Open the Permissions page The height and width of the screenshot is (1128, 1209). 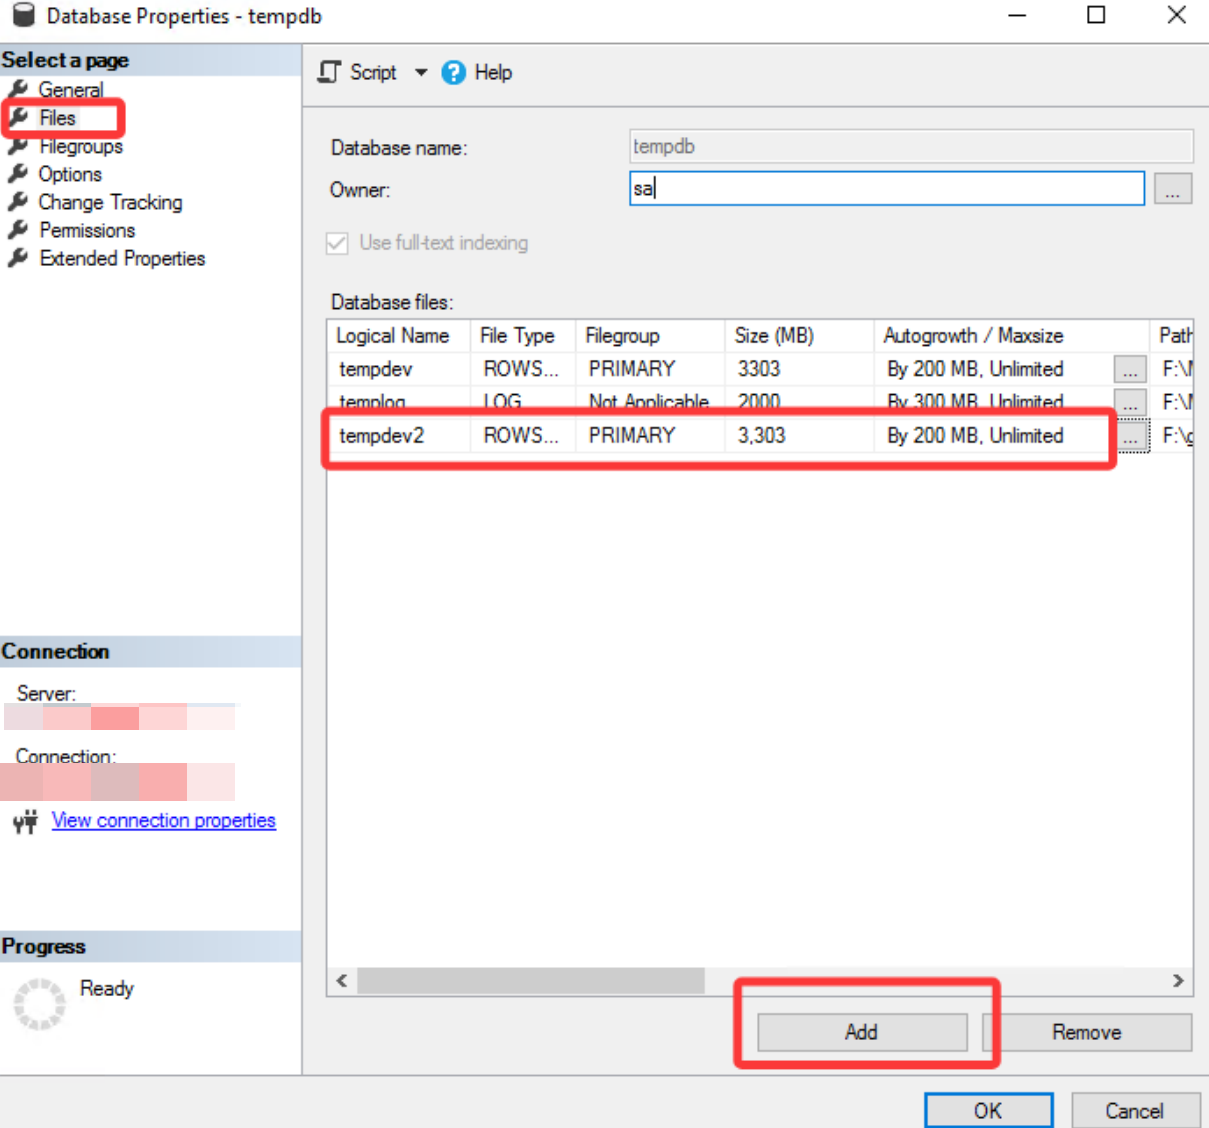[x=87, y=230]
